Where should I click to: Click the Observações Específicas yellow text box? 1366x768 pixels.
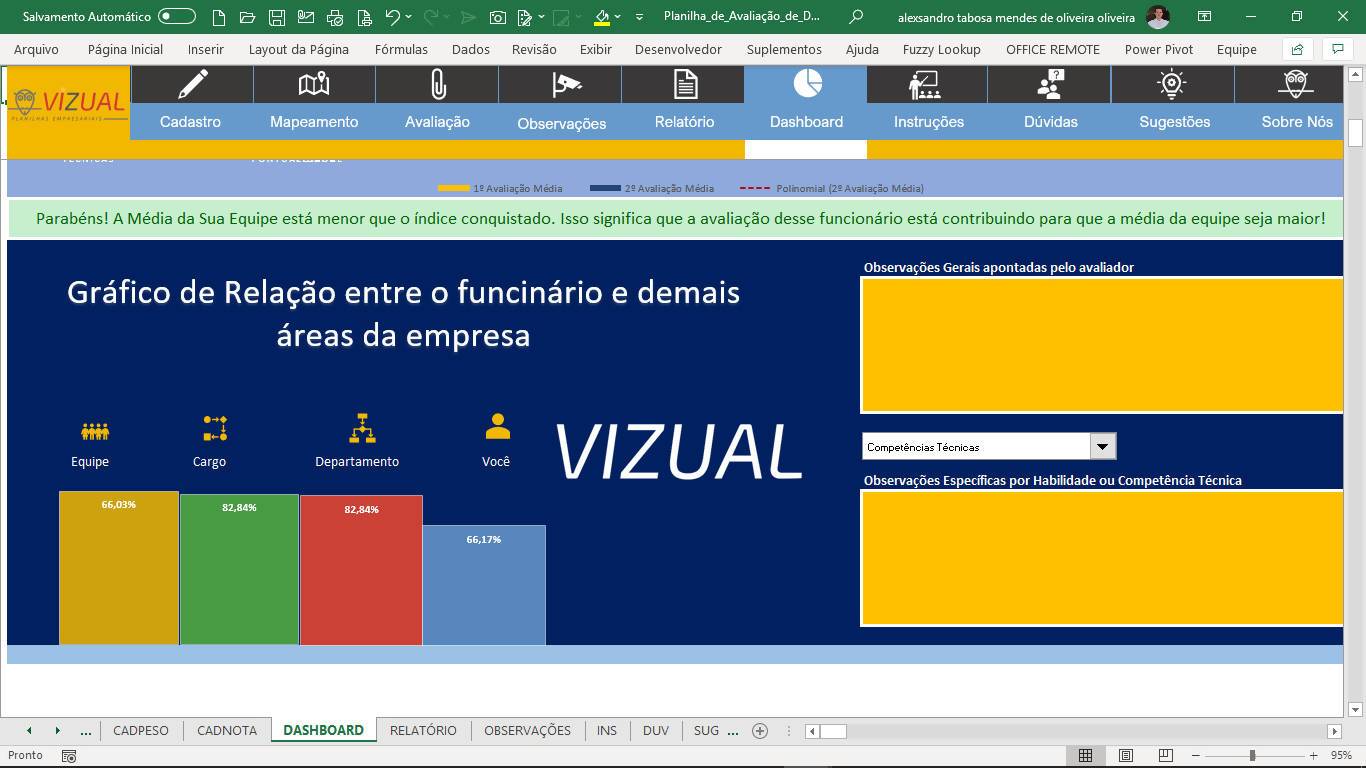[1101, 558]
